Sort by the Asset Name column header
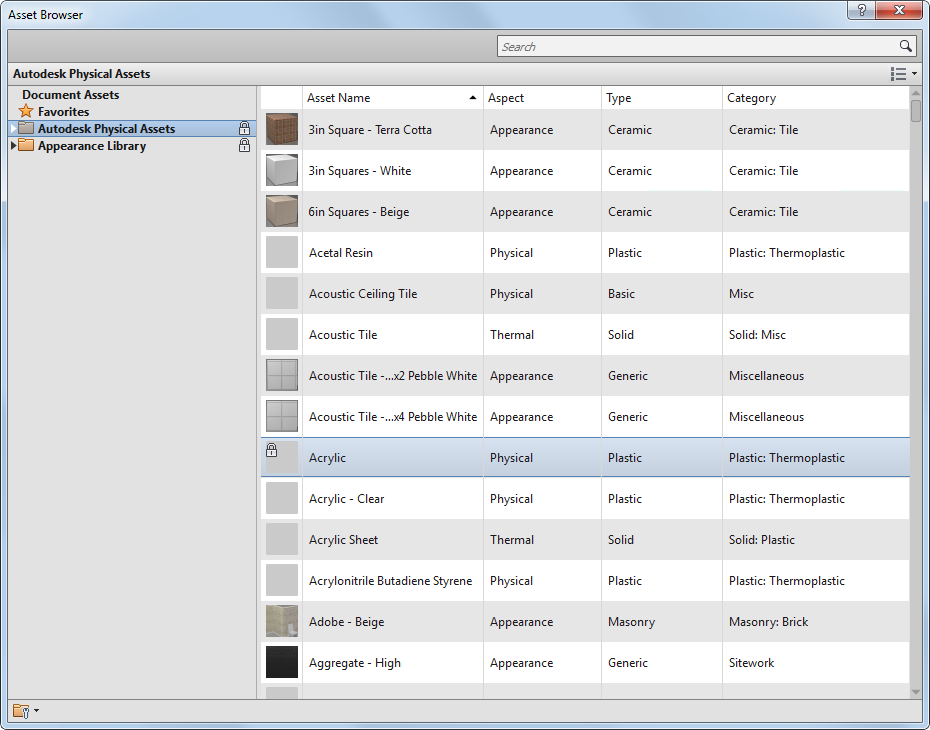 tap(393, 98)
